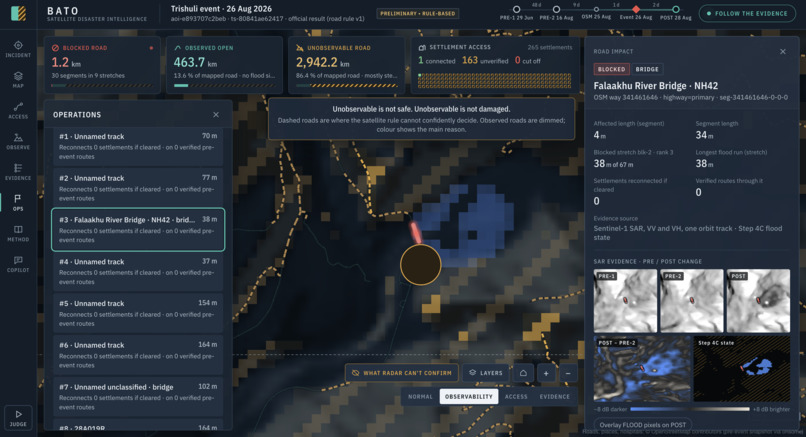Viewport: 806px width, 437px height.
Task: Click the 1.2 km blocked road value
Action: (x=62, y=62)
